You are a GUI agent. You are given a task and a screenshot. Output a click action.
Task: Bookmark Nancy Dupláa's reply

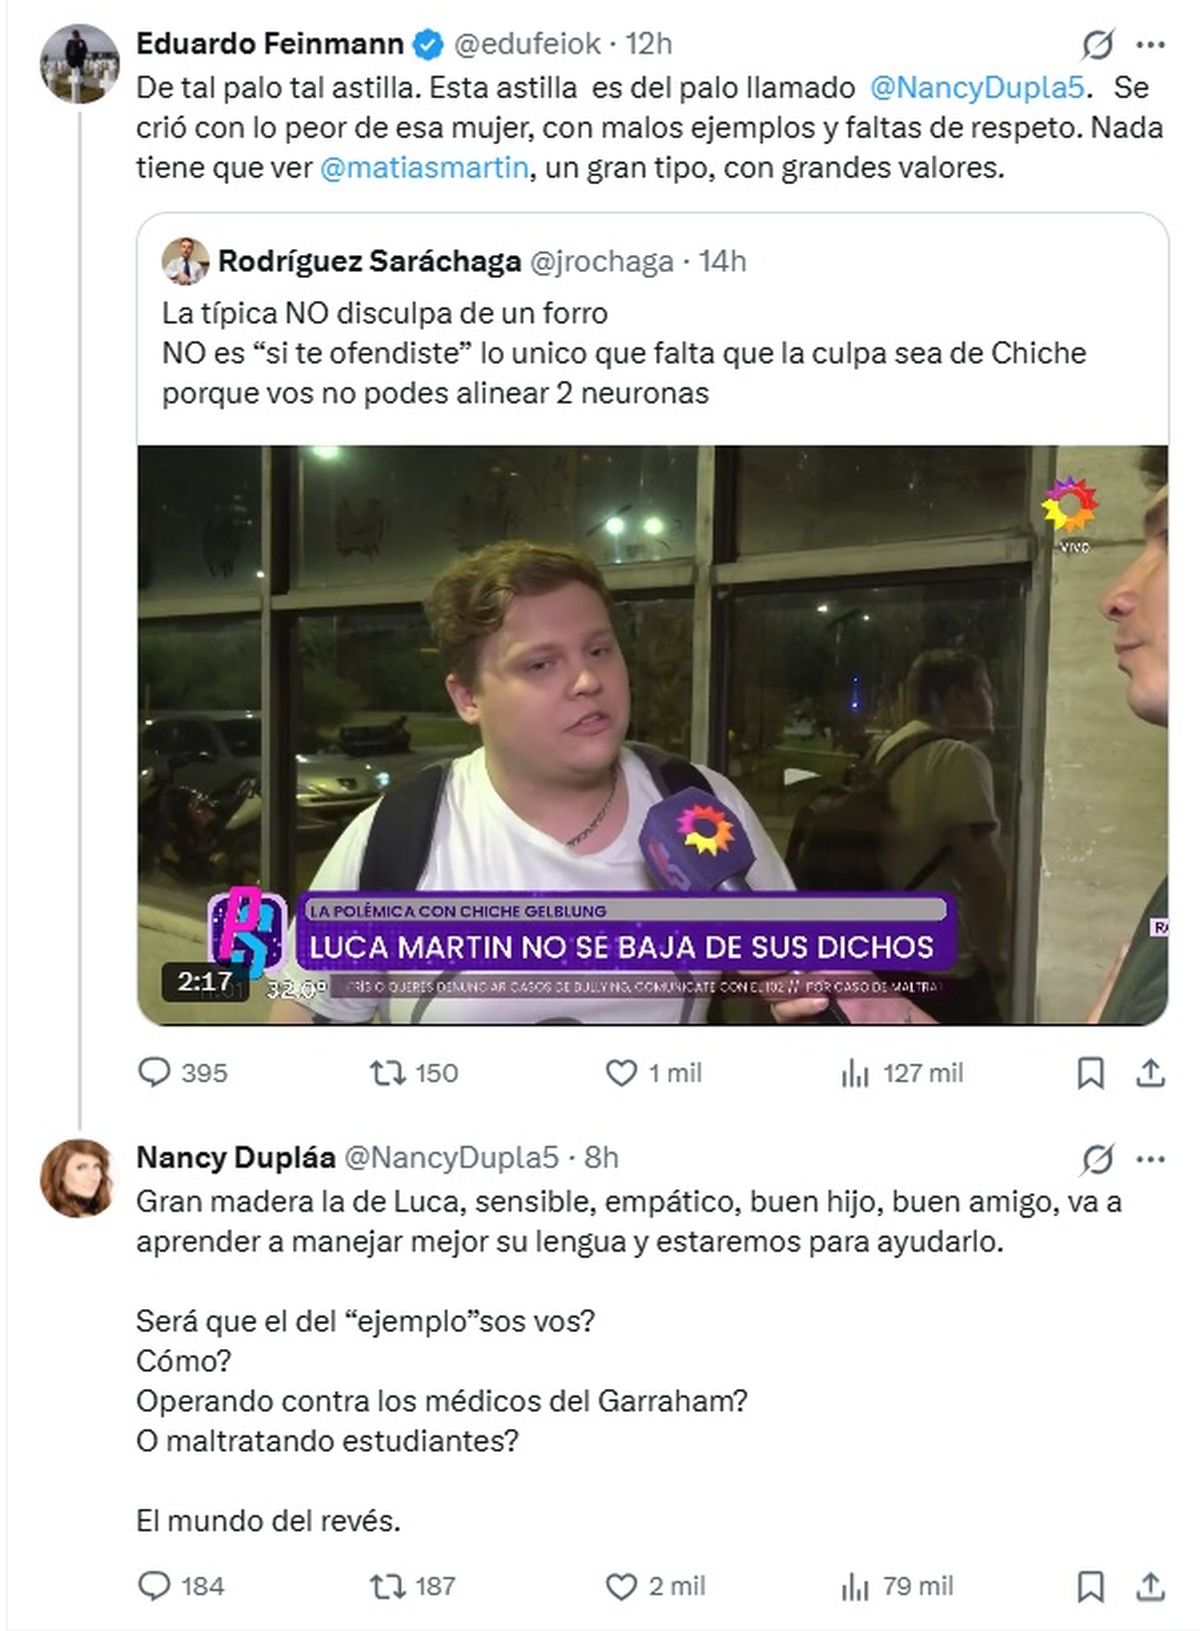[1090, 1586]
